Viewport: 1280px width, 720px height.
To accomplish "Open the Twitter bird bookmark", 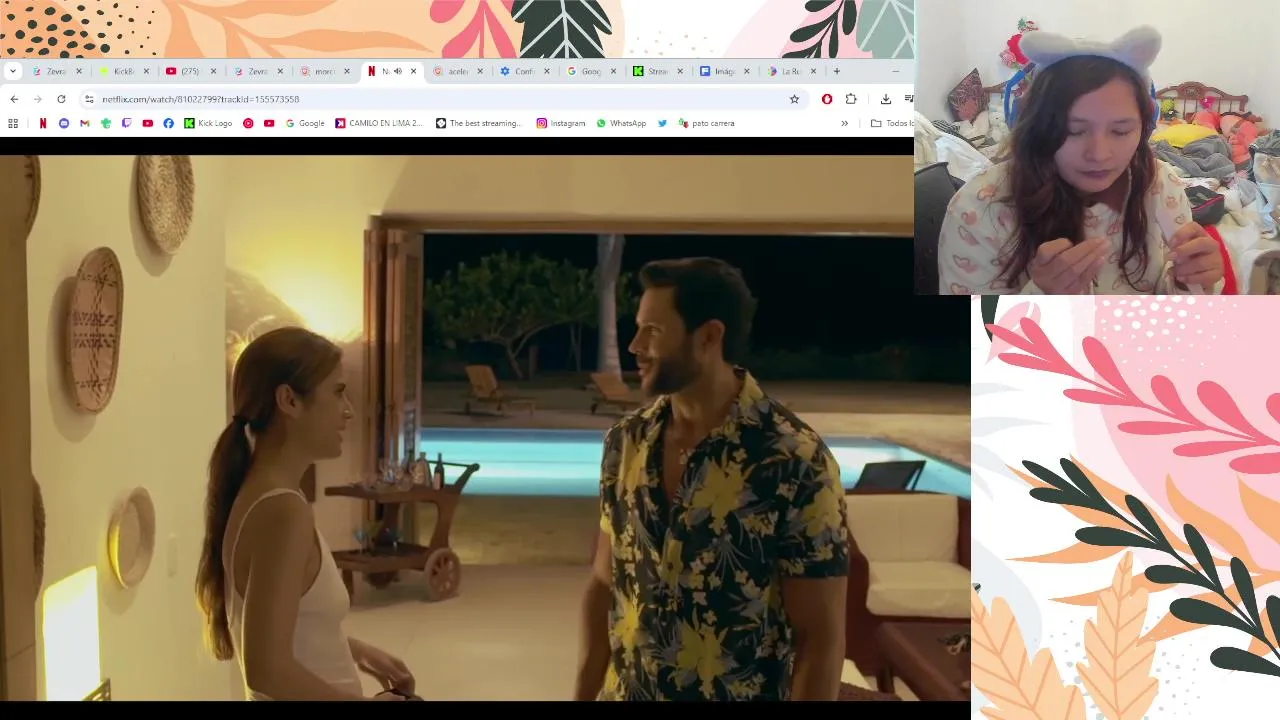I will pos(662,123).
